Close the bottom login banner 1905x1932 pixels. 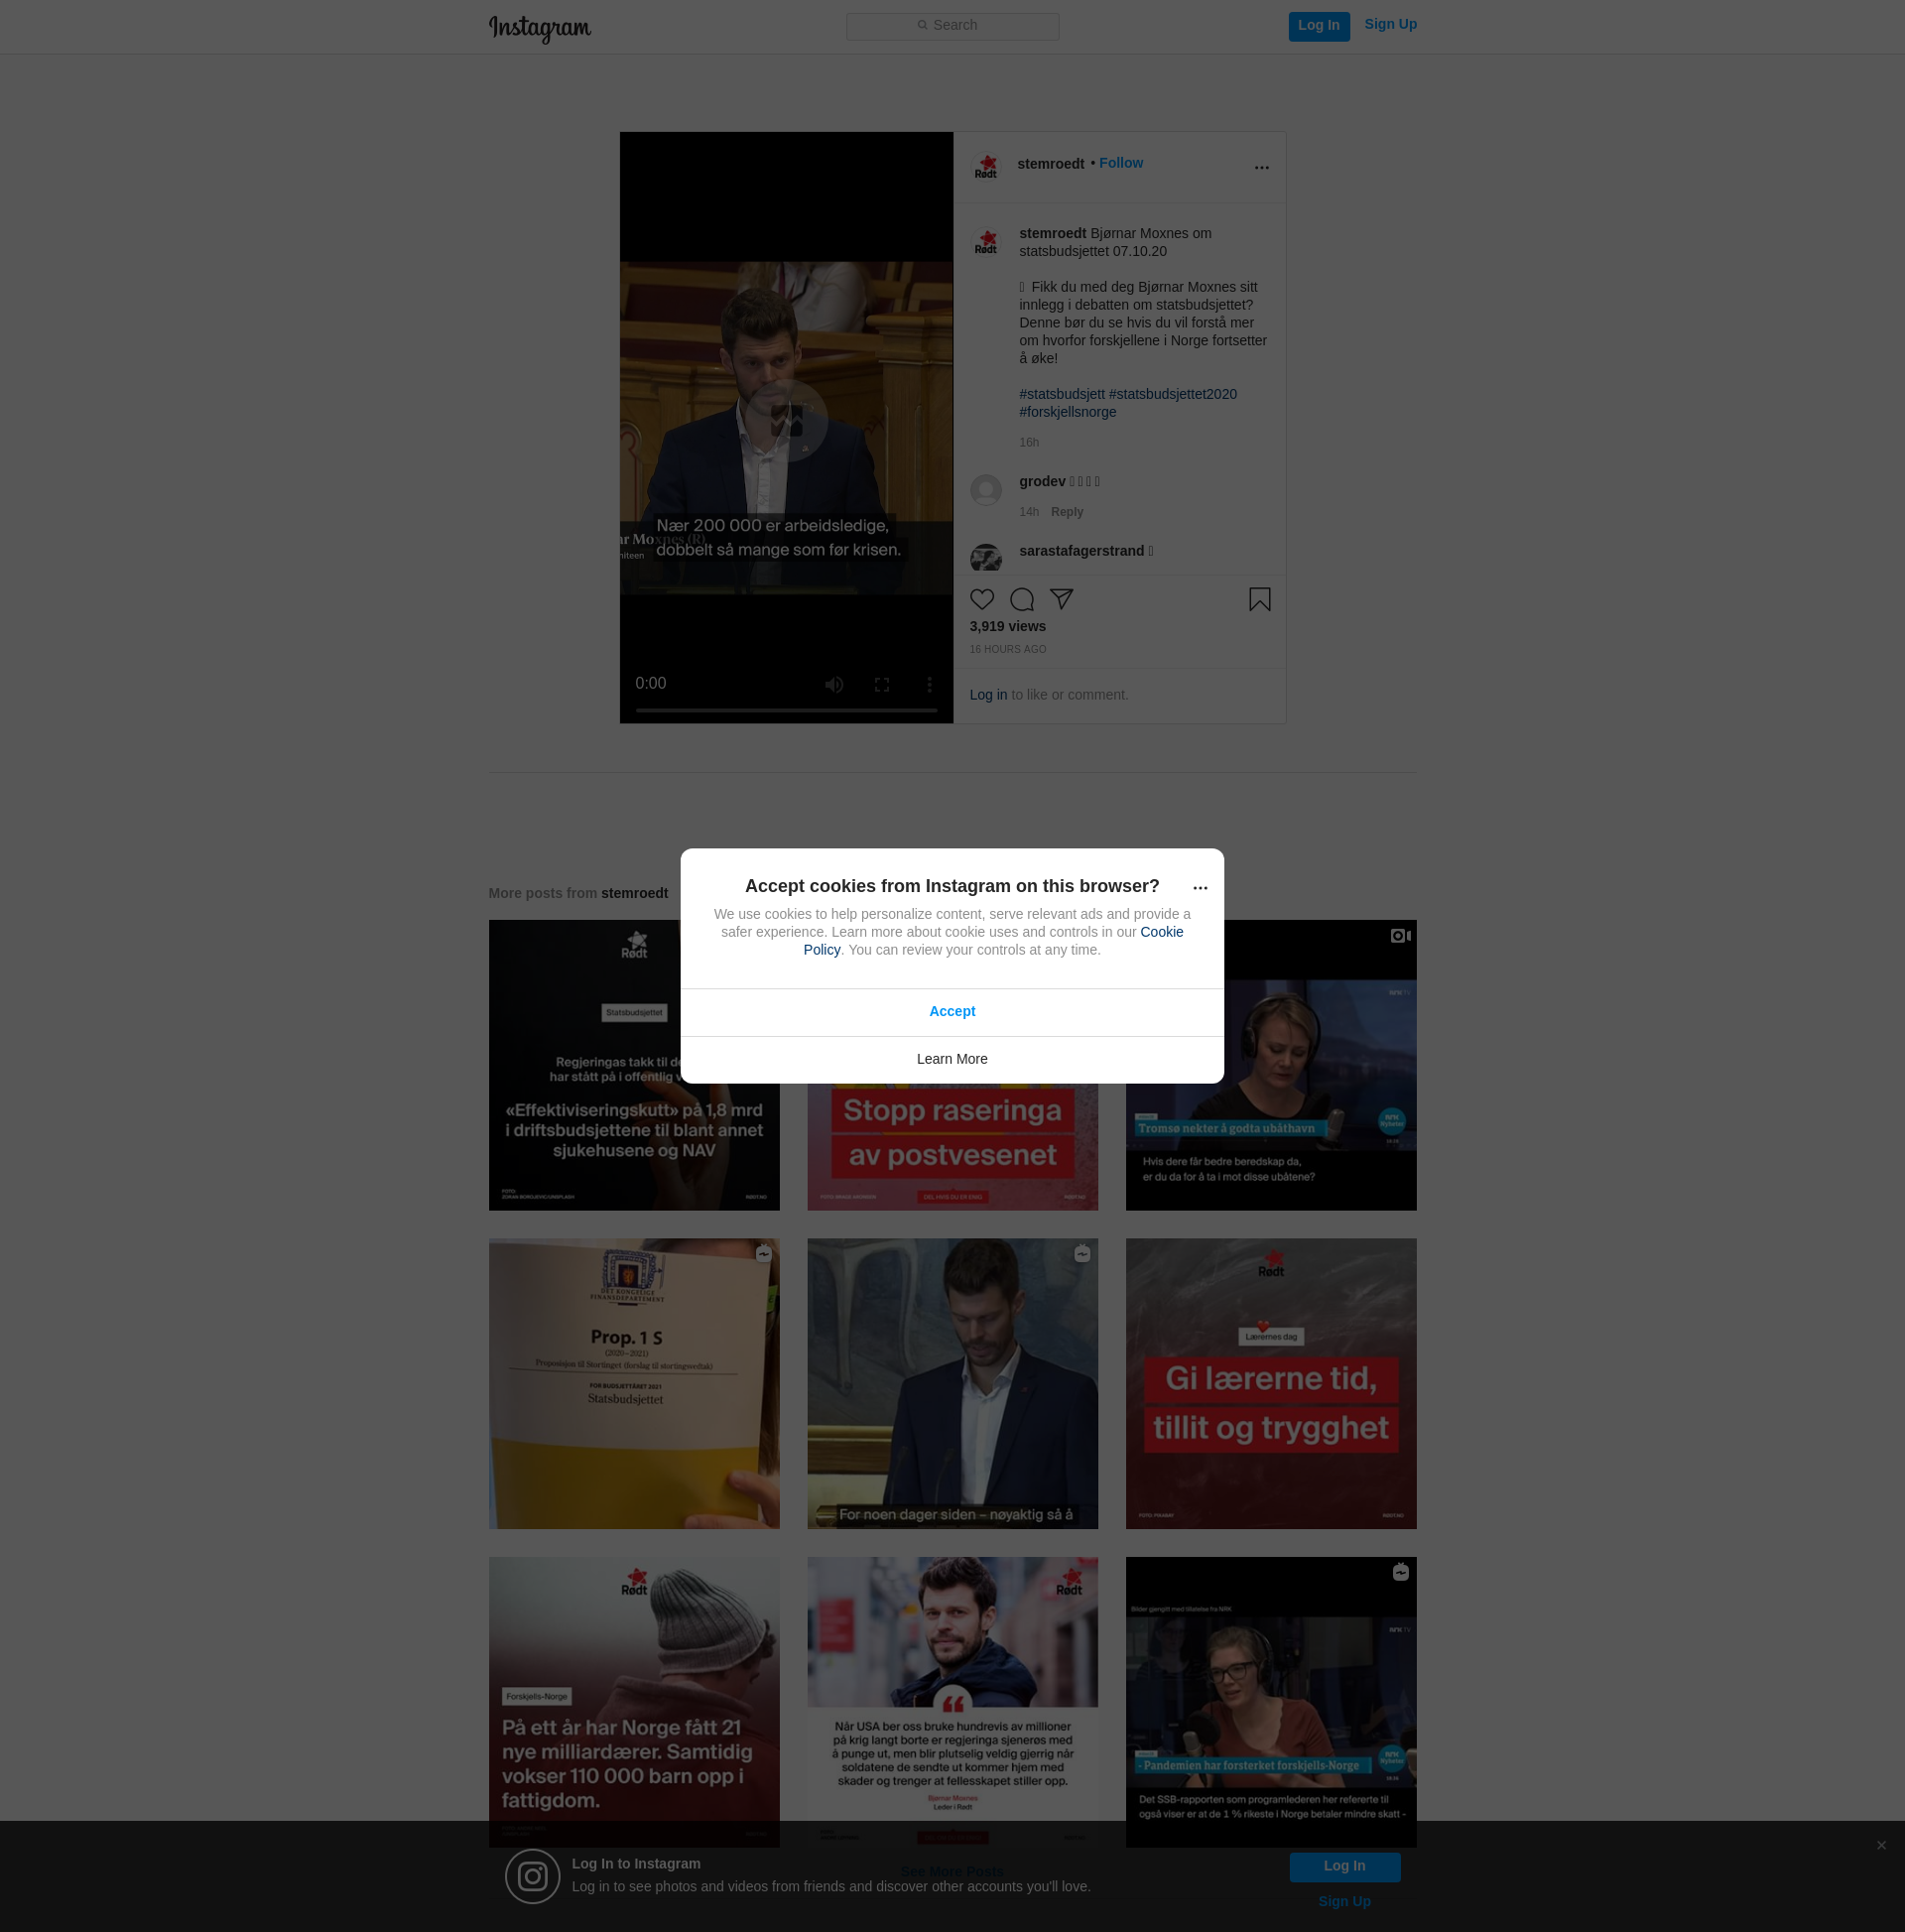[1881, 1845]
